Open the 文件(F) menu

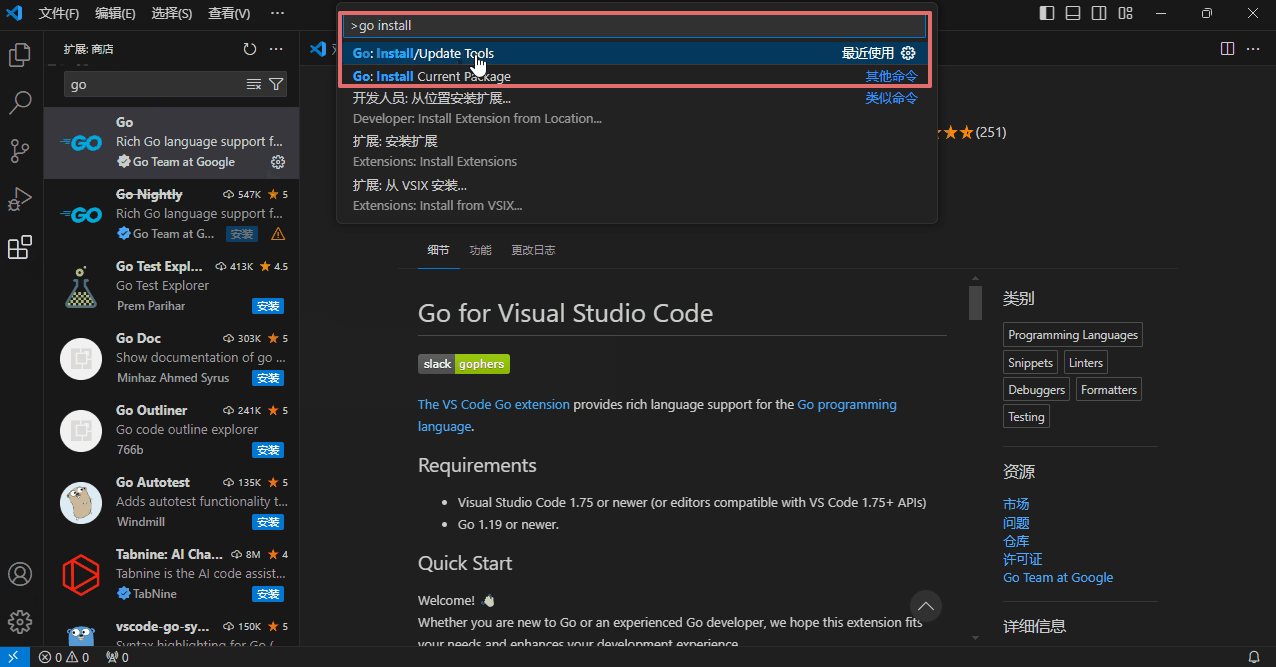pyautogui.click(x=59, y=14)
